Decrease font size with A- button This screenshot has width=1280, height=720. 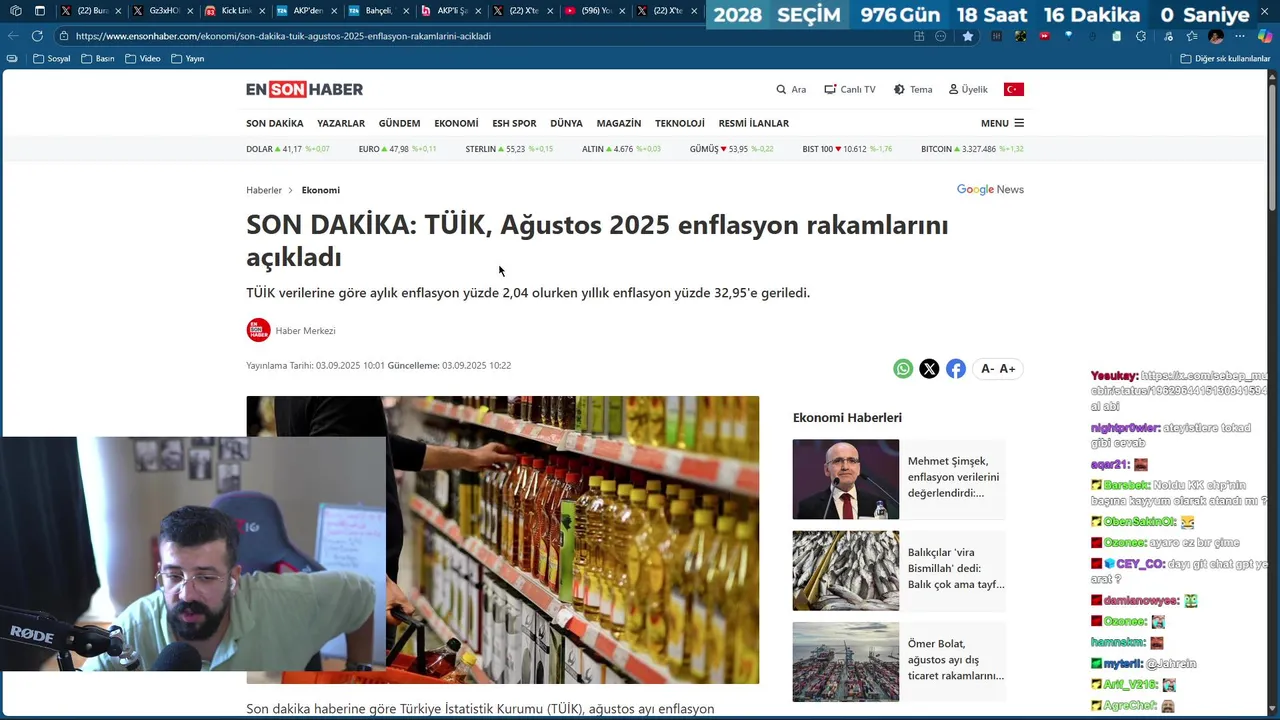(x=987, y=369)
